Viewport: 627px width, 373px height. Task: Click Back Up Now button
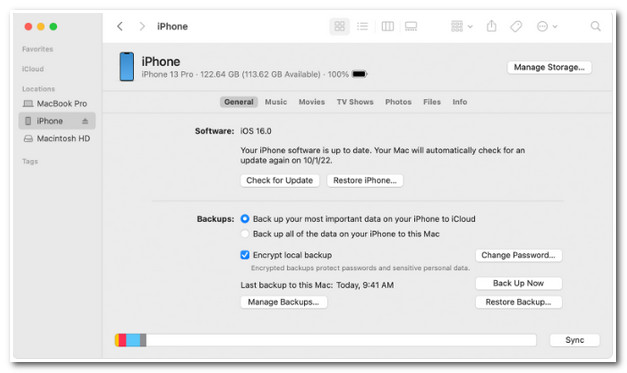click(x=518, y=283)
